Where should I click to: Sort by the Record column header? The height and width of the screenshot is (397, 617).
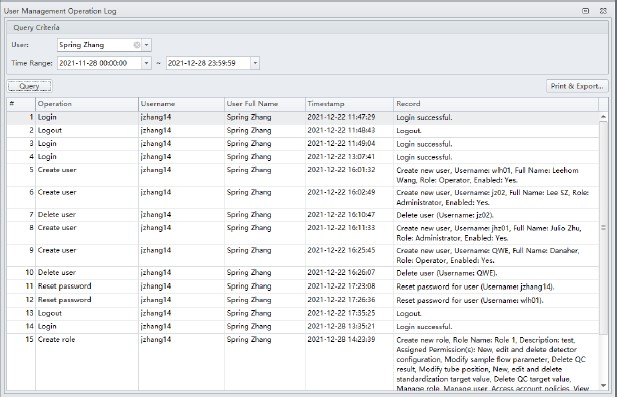495,104
